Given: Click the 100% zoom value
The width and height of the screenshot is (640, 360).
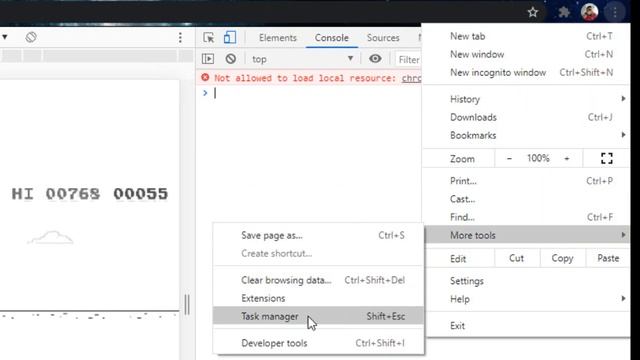Looking at the screenshot, I should [x=538, y=158].
